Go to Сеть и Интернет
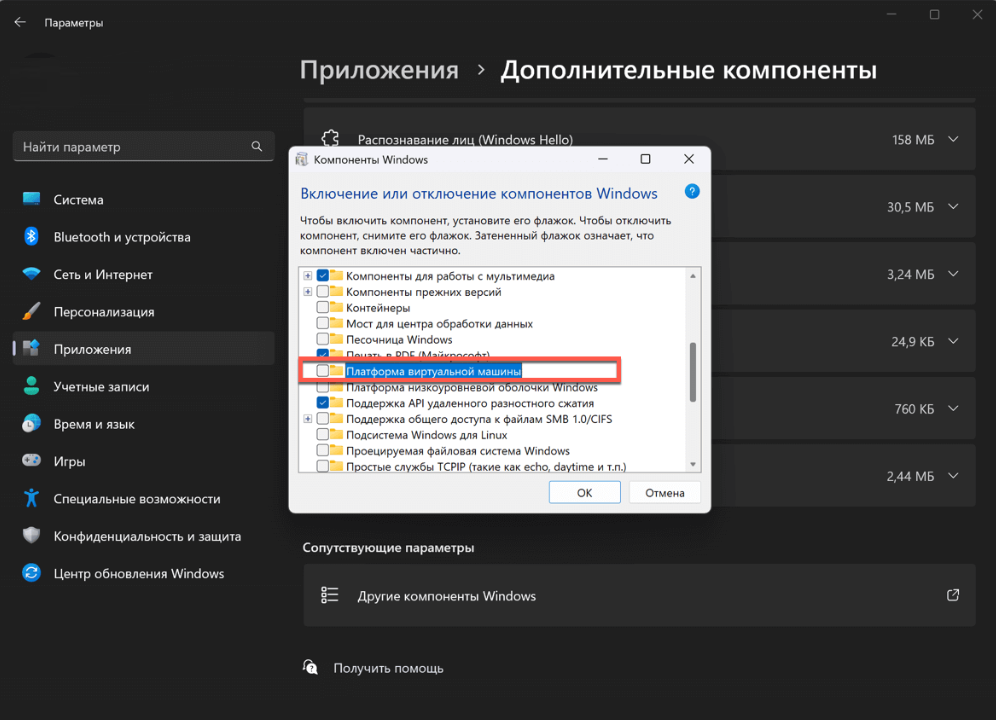The height and width of the screenshot is (720, 996). [144, 275]
